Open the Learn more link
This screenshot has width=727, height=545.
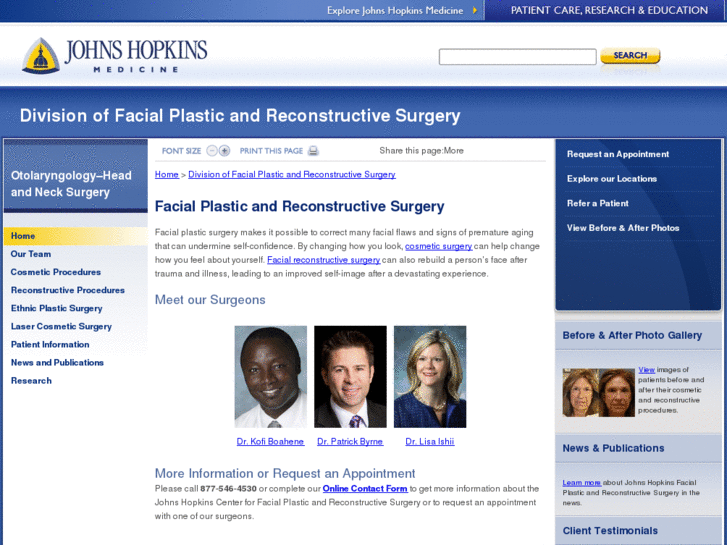581,482
